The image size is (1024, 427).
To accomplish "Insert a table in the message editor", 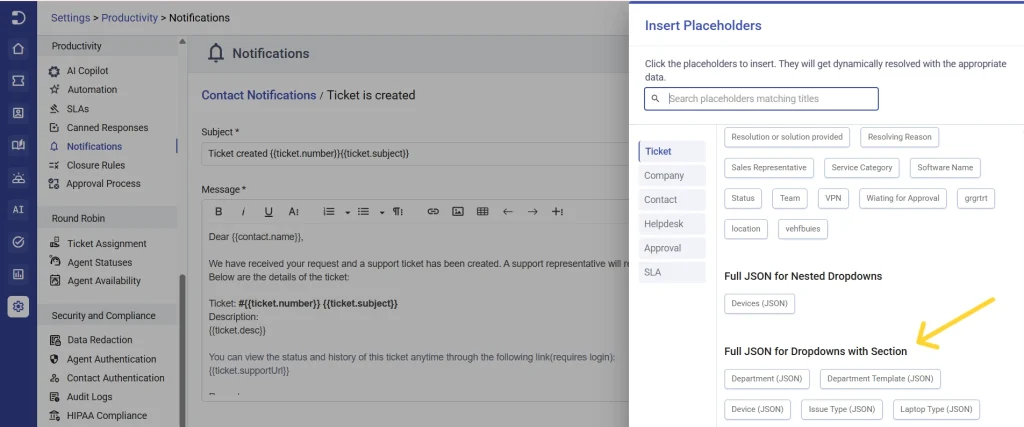I will tap(483, 212).
